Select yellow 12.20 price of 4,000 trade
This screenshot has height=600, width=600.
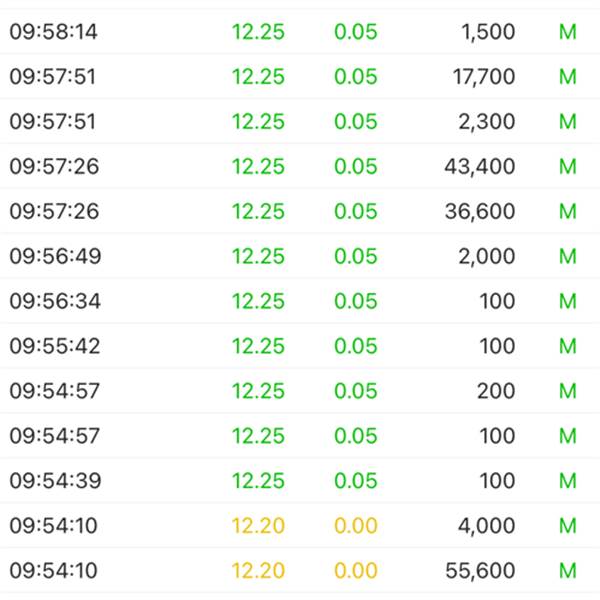(258, 526)
